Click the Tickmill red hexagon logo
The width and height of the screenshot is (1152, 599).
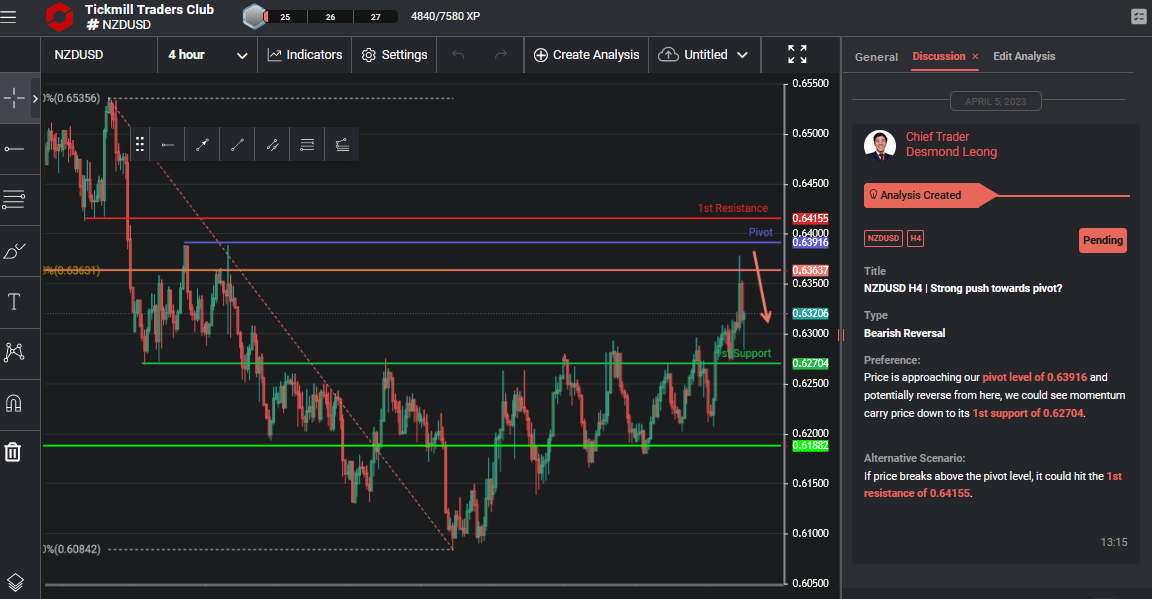pyautogui.click(x=60, y=17)
